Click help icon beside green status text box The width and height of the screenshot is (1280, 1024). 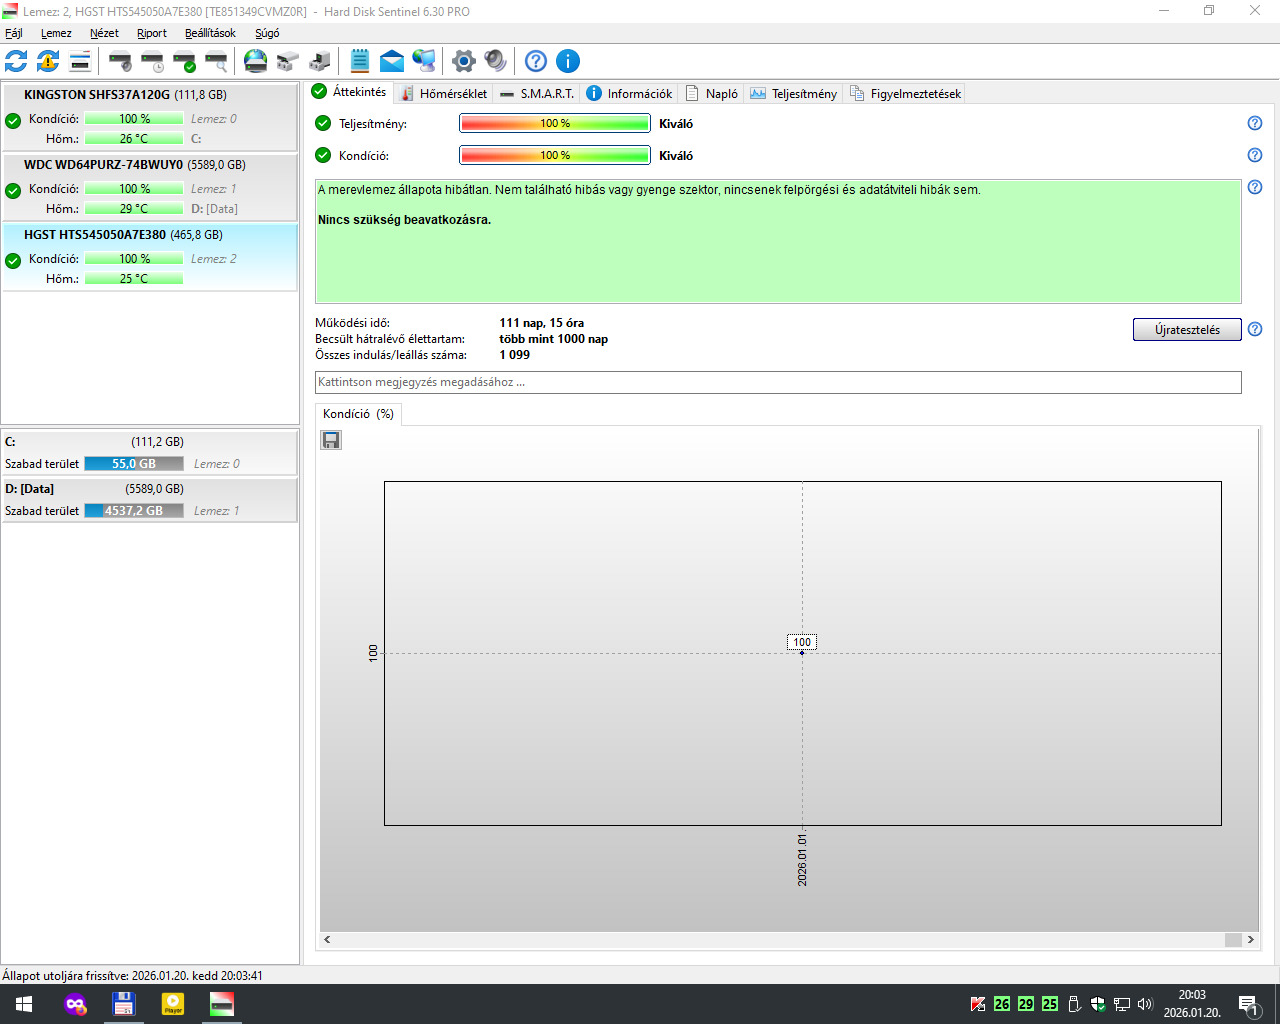pyautogui.click(x=1255, y=187)
